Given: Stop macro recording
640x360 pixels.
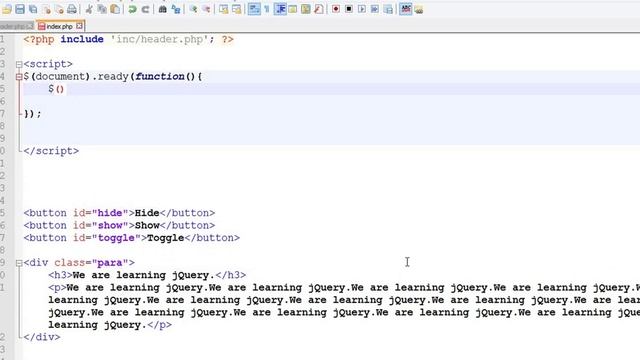Looking at the screenshot, I should tap(349, 9).
